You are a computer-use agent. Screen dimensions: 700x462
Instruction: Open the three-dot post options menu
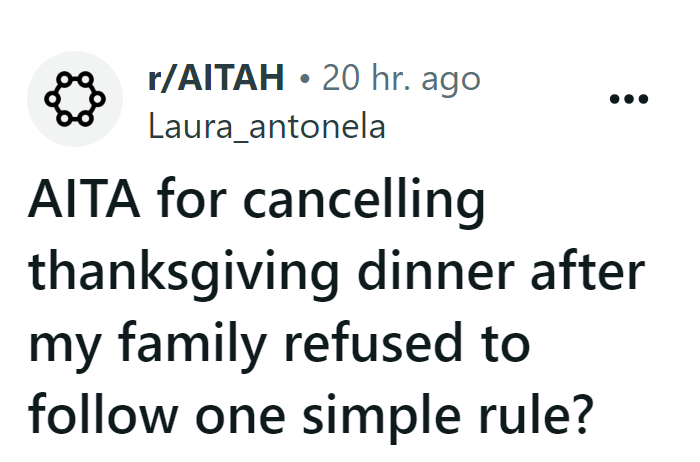click(x=630, y=100)
